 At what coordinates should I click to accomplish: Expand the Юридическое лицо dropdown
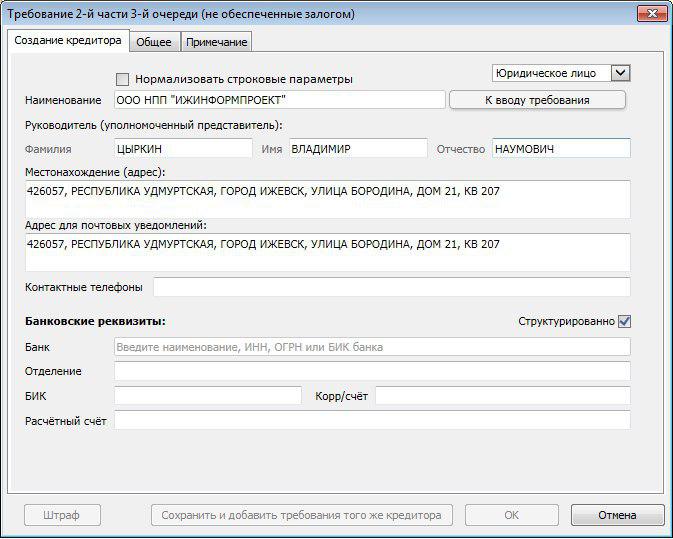620,73
